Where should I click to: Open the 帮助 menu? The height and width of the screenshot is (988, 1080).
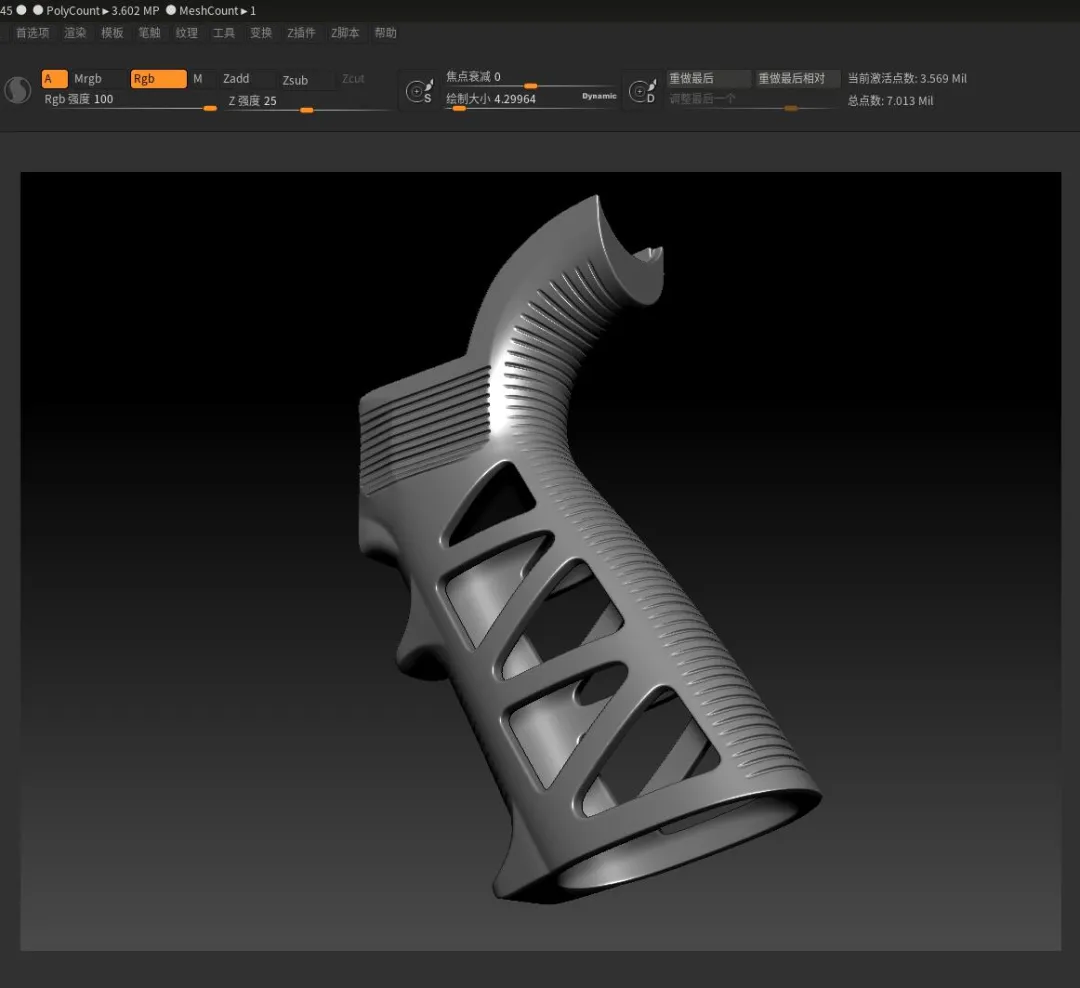385,33
